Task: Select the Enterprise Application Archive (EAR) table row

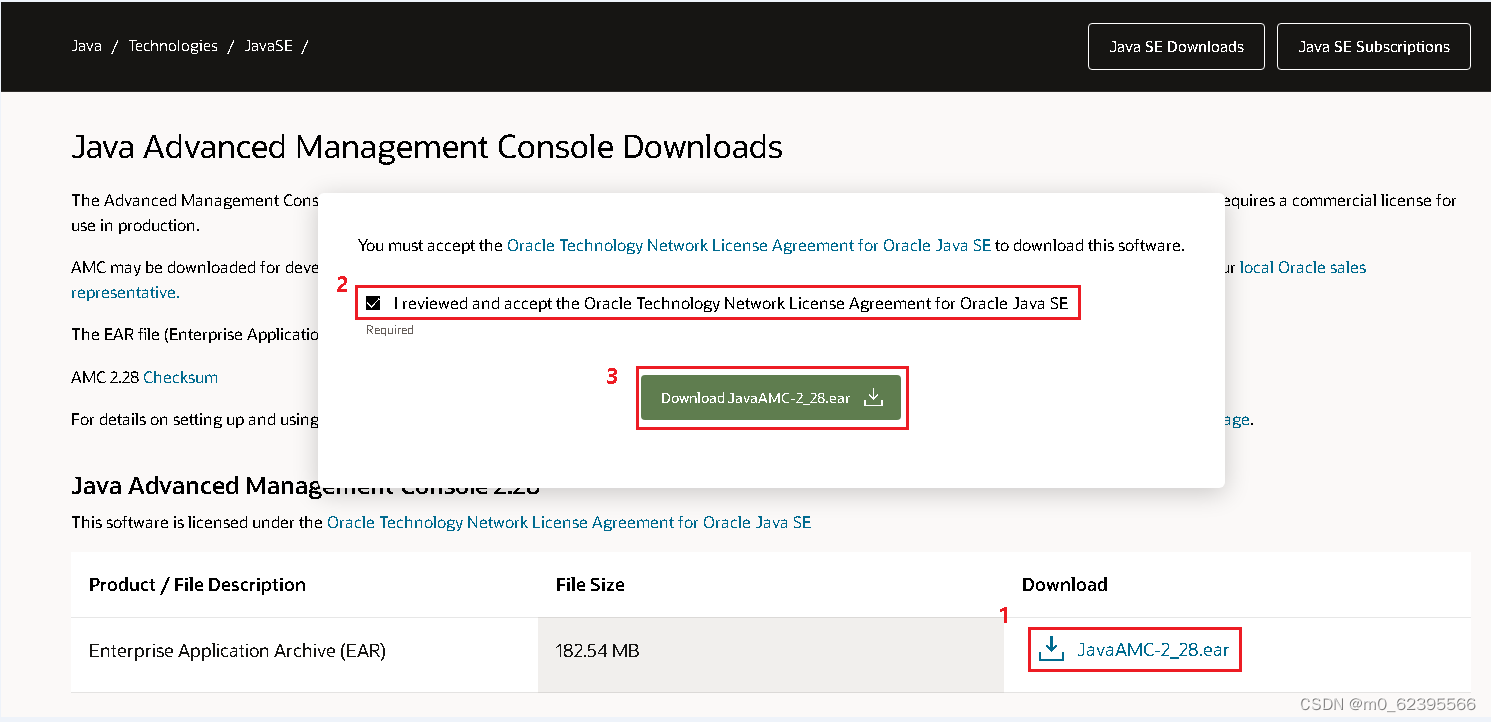Action: [x=236, y=649]
